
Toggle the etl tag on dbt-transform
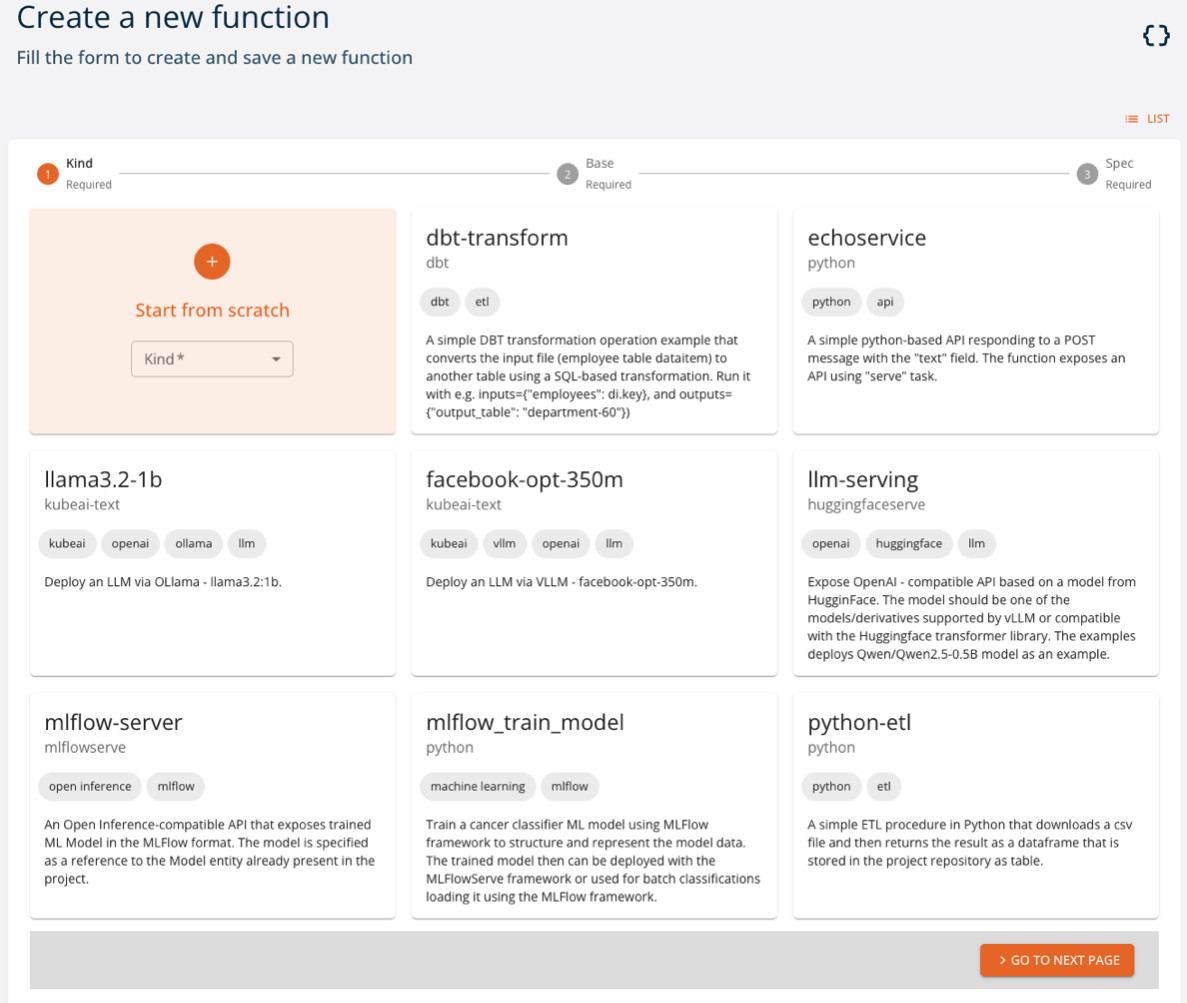pos(482,301)
